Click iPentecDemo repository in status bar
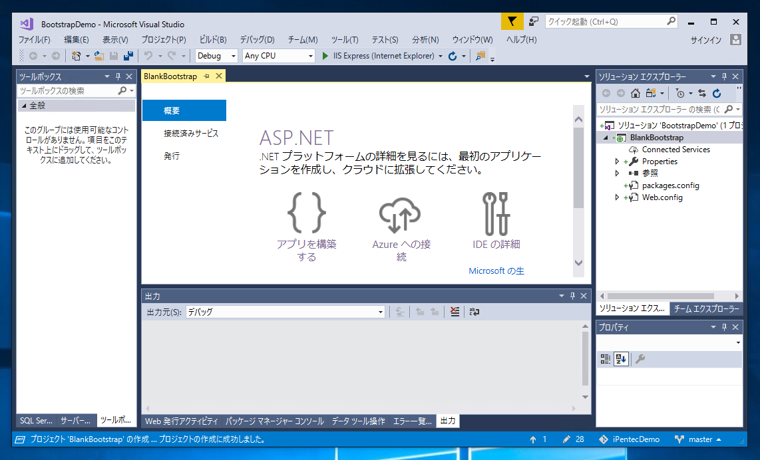The width and height of the screenshot is (760, 460). (x=630, y=440)
